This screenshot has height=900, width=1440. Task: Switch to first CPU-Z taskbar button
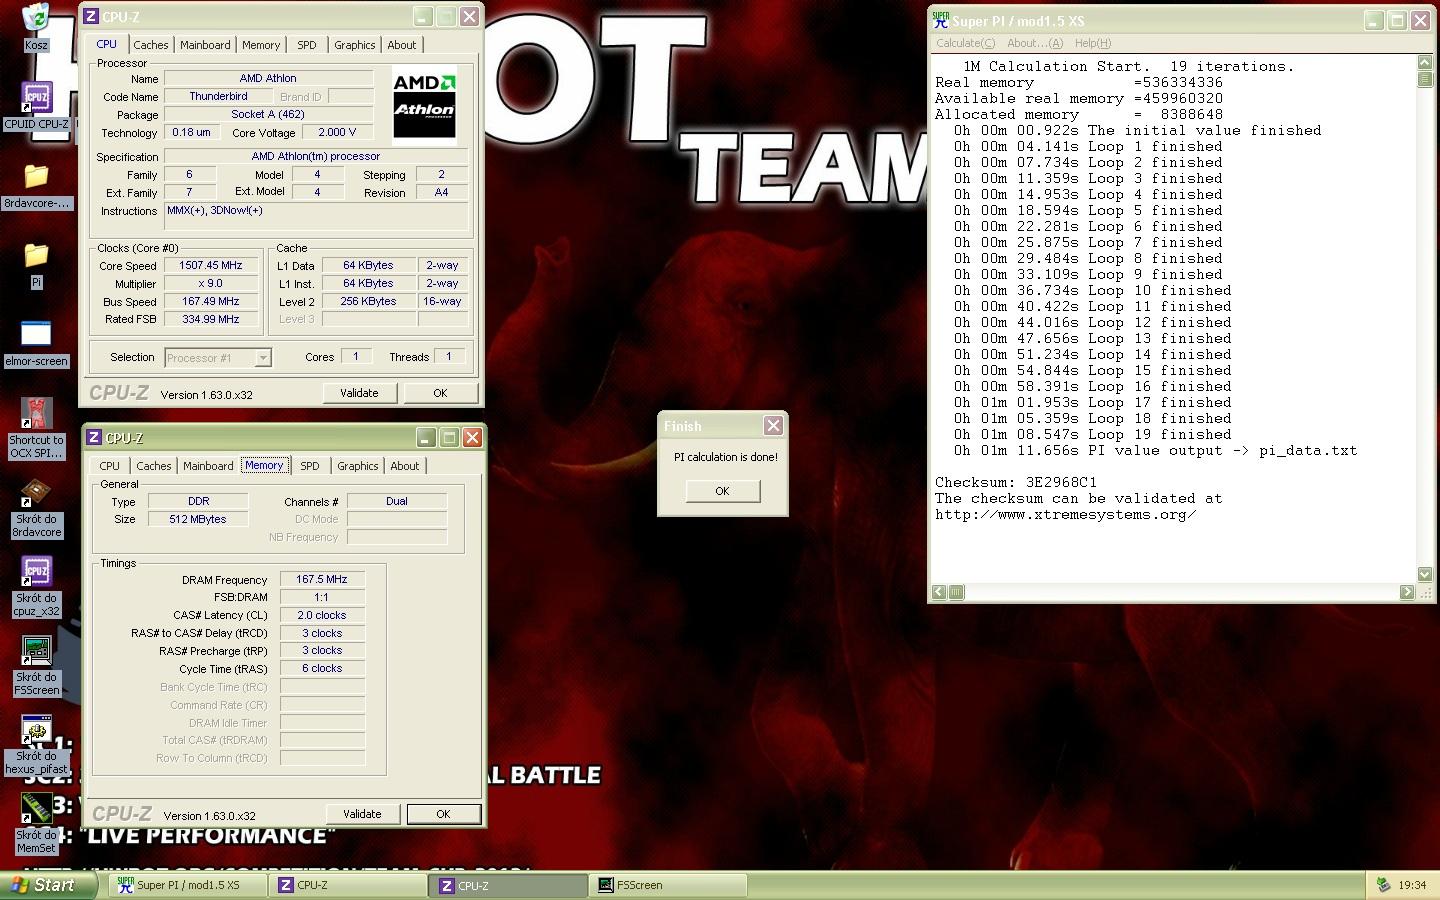(347, 885)
